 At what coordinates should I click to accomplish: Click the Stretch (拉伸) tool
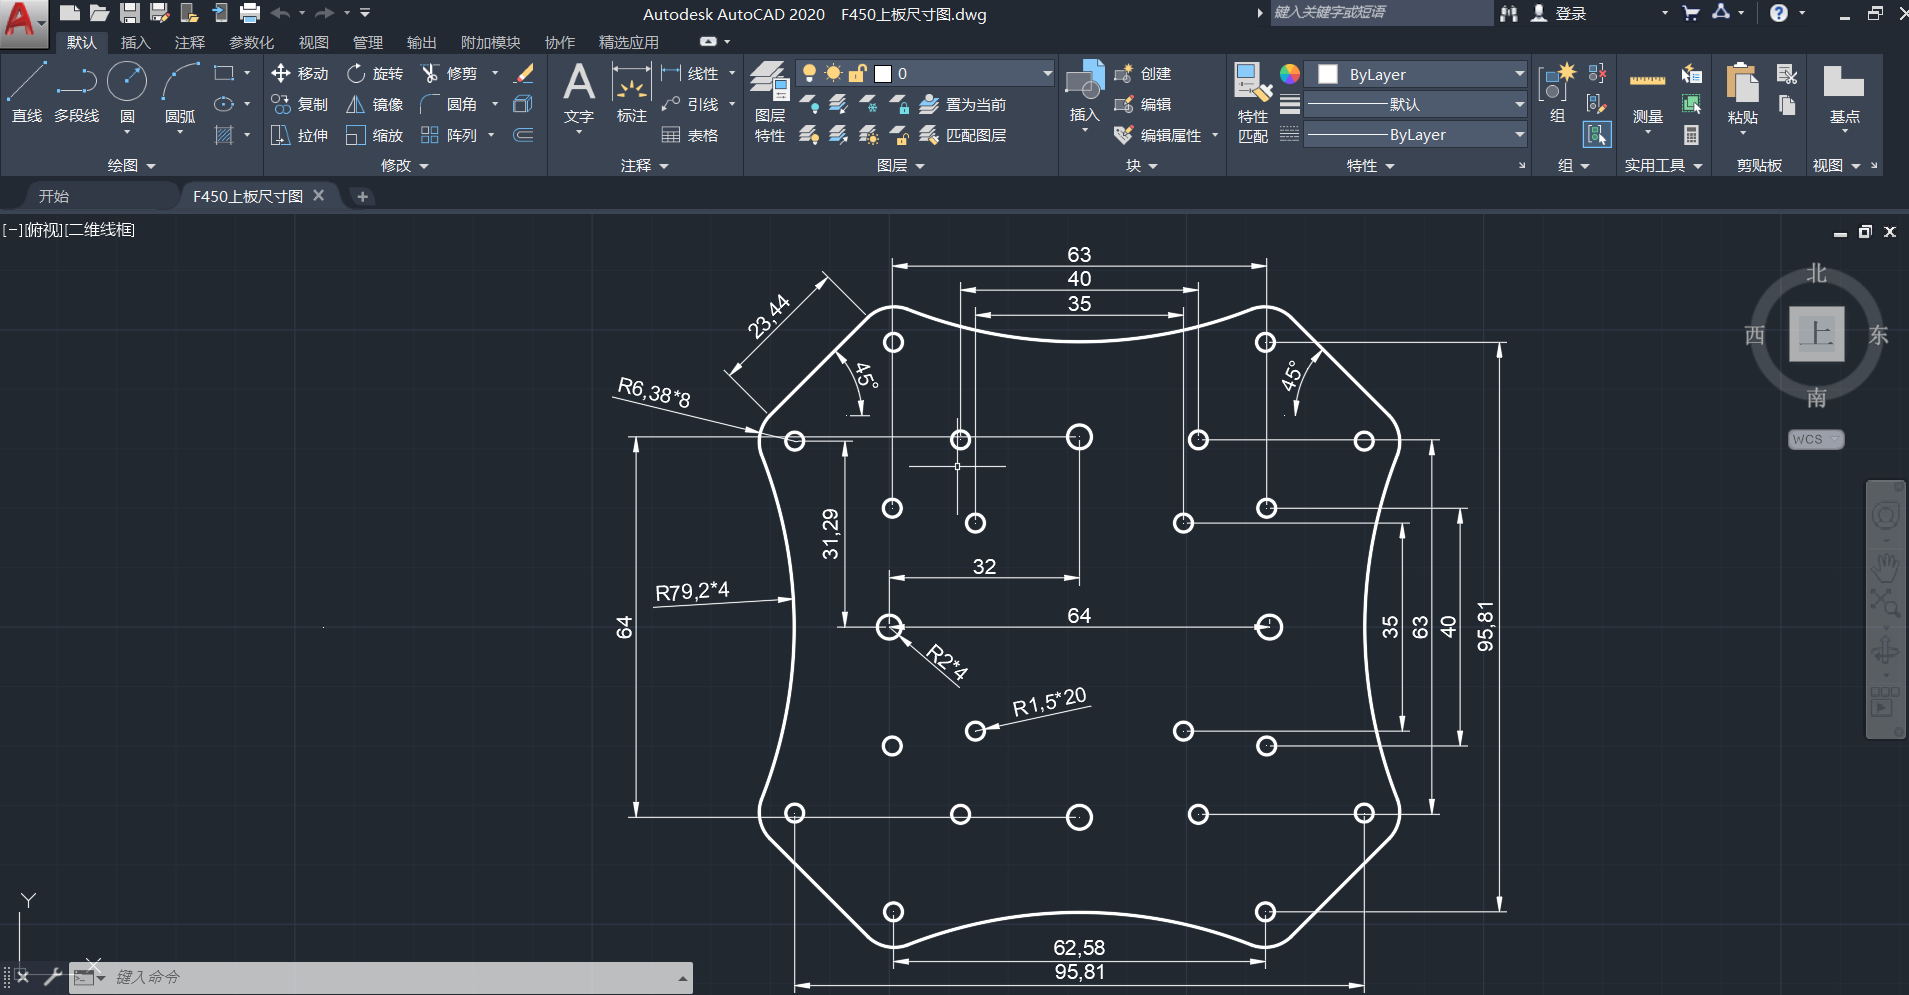(x=300, y=135)
